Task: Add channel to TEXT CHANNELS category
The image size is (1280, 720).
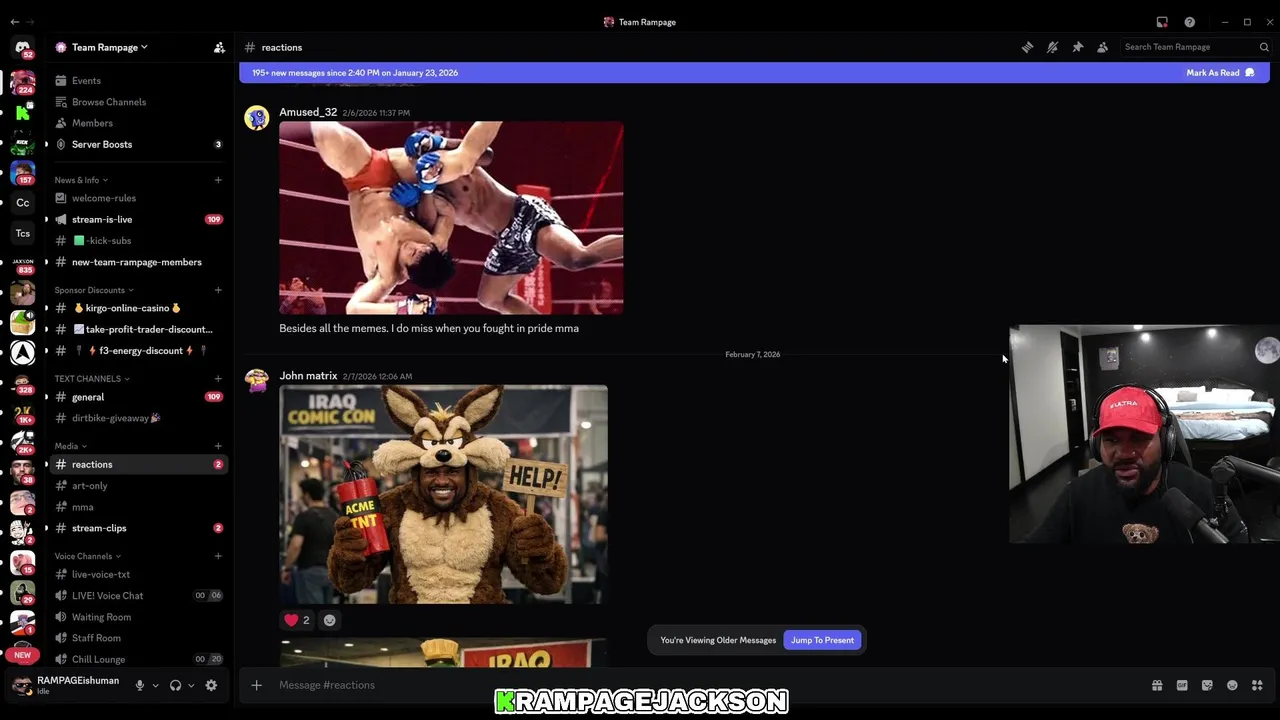Action: pyautogui.click(x=218, y=379)
